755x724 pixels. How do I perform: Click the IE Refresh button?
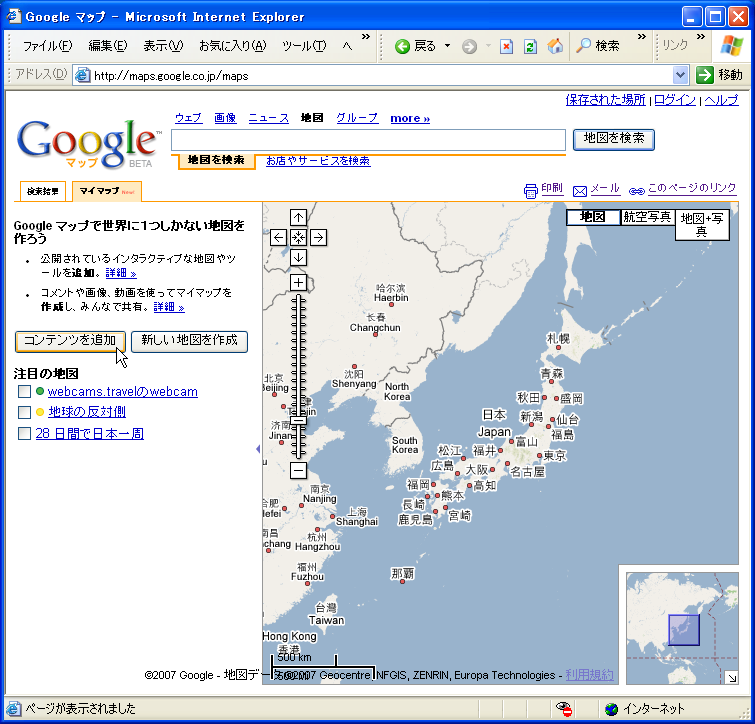[531, 47]
